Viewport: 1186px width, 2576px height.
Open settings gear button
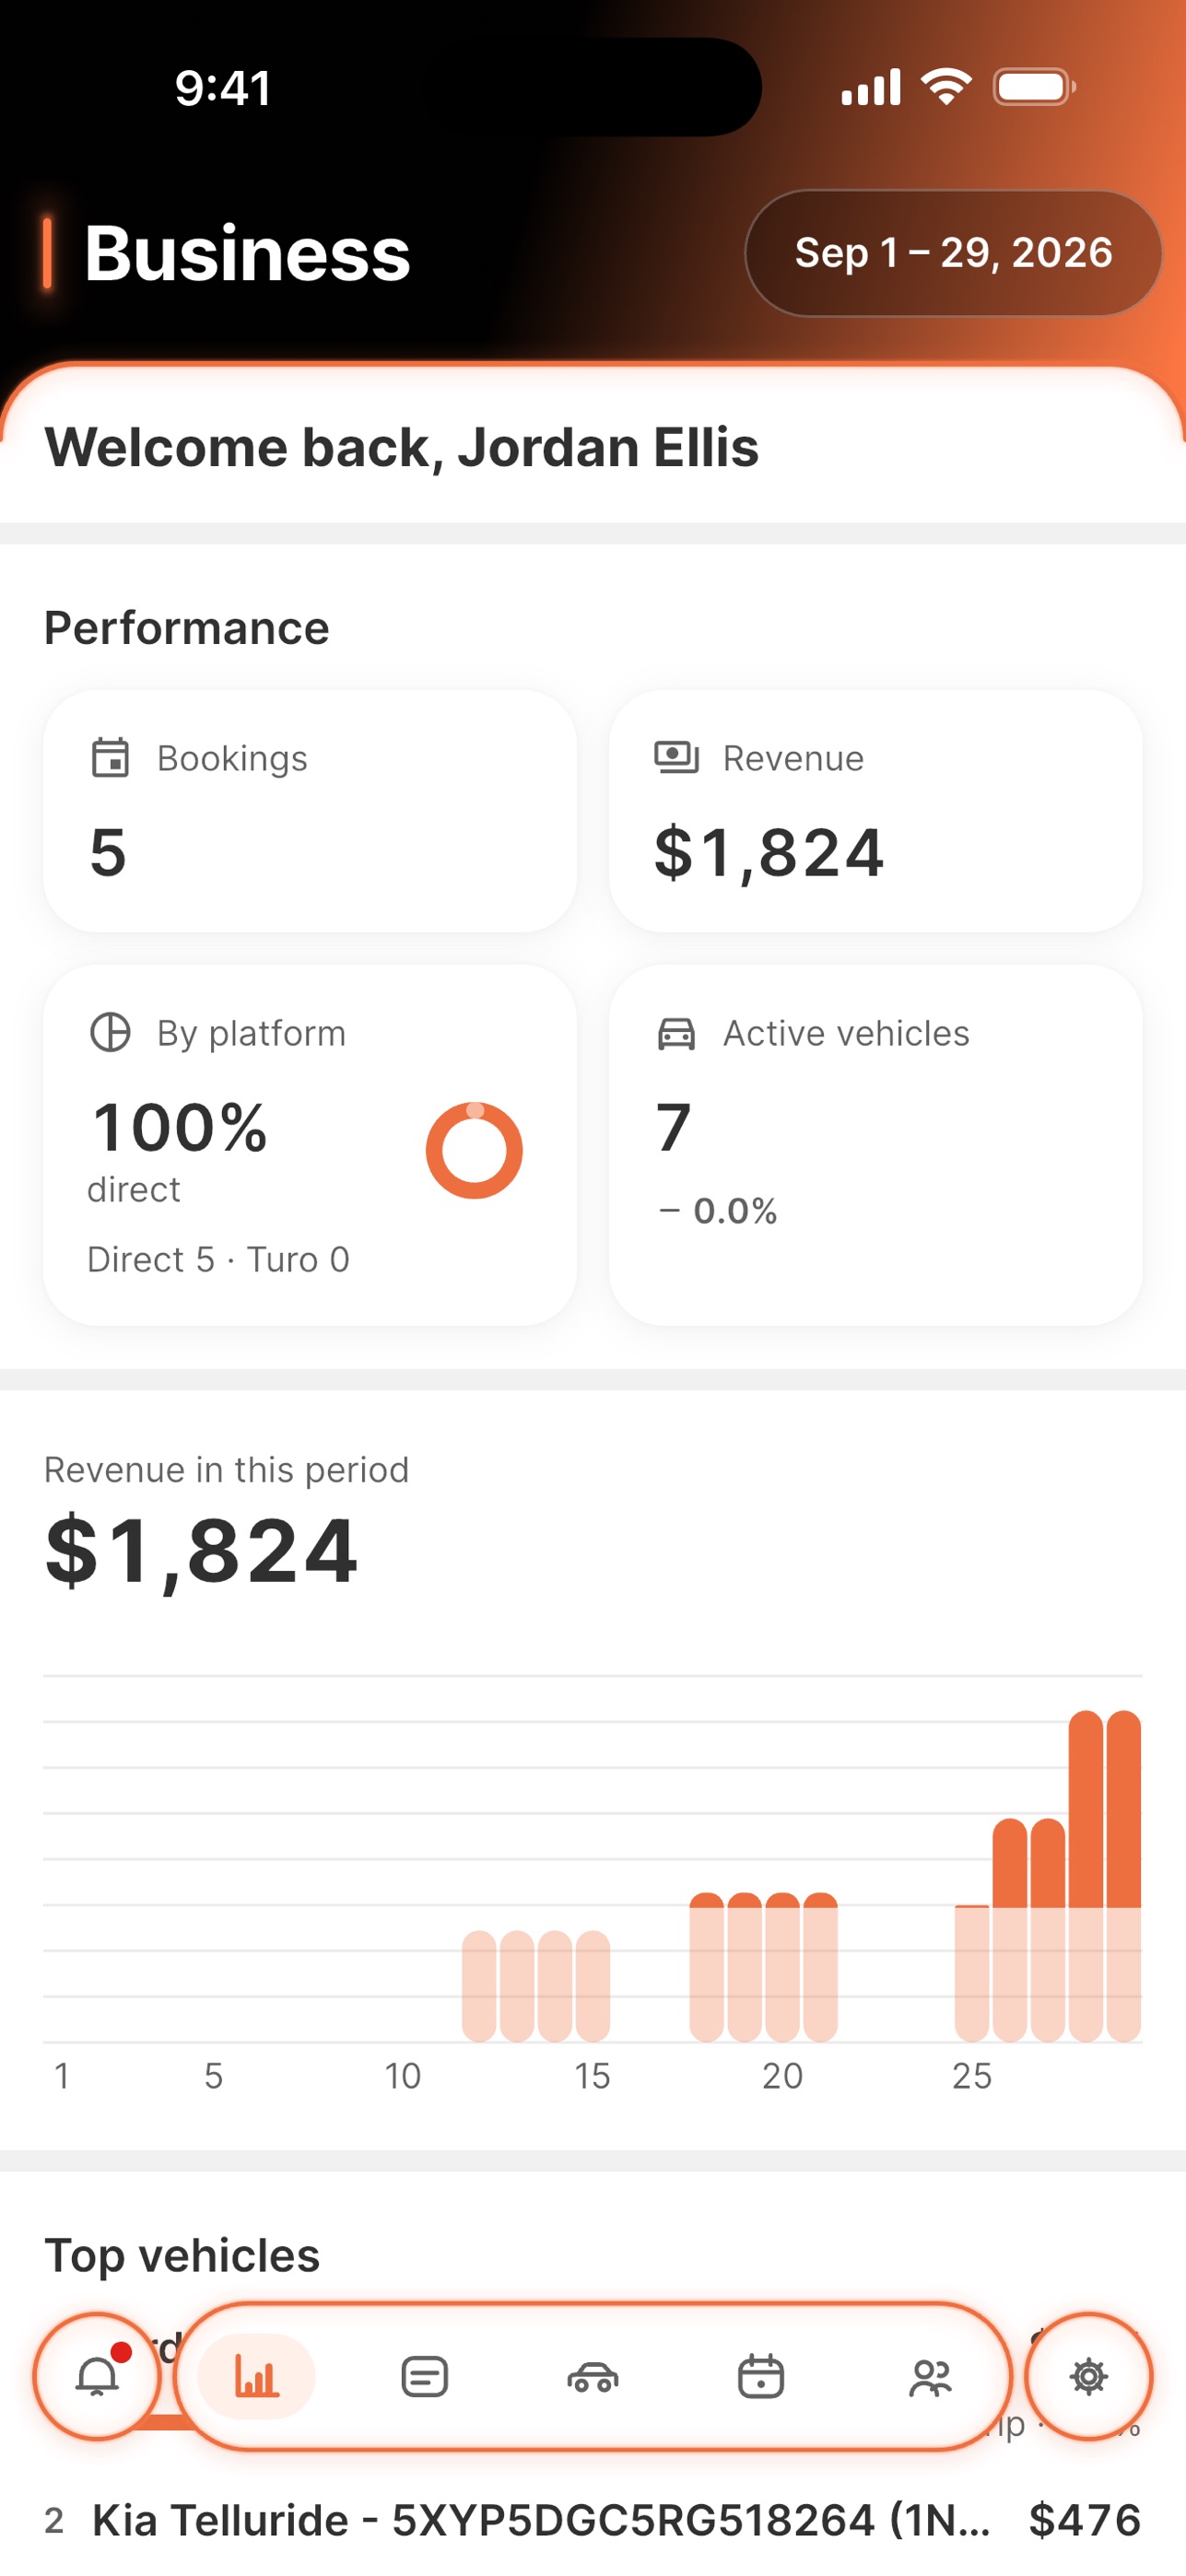1088,2376
